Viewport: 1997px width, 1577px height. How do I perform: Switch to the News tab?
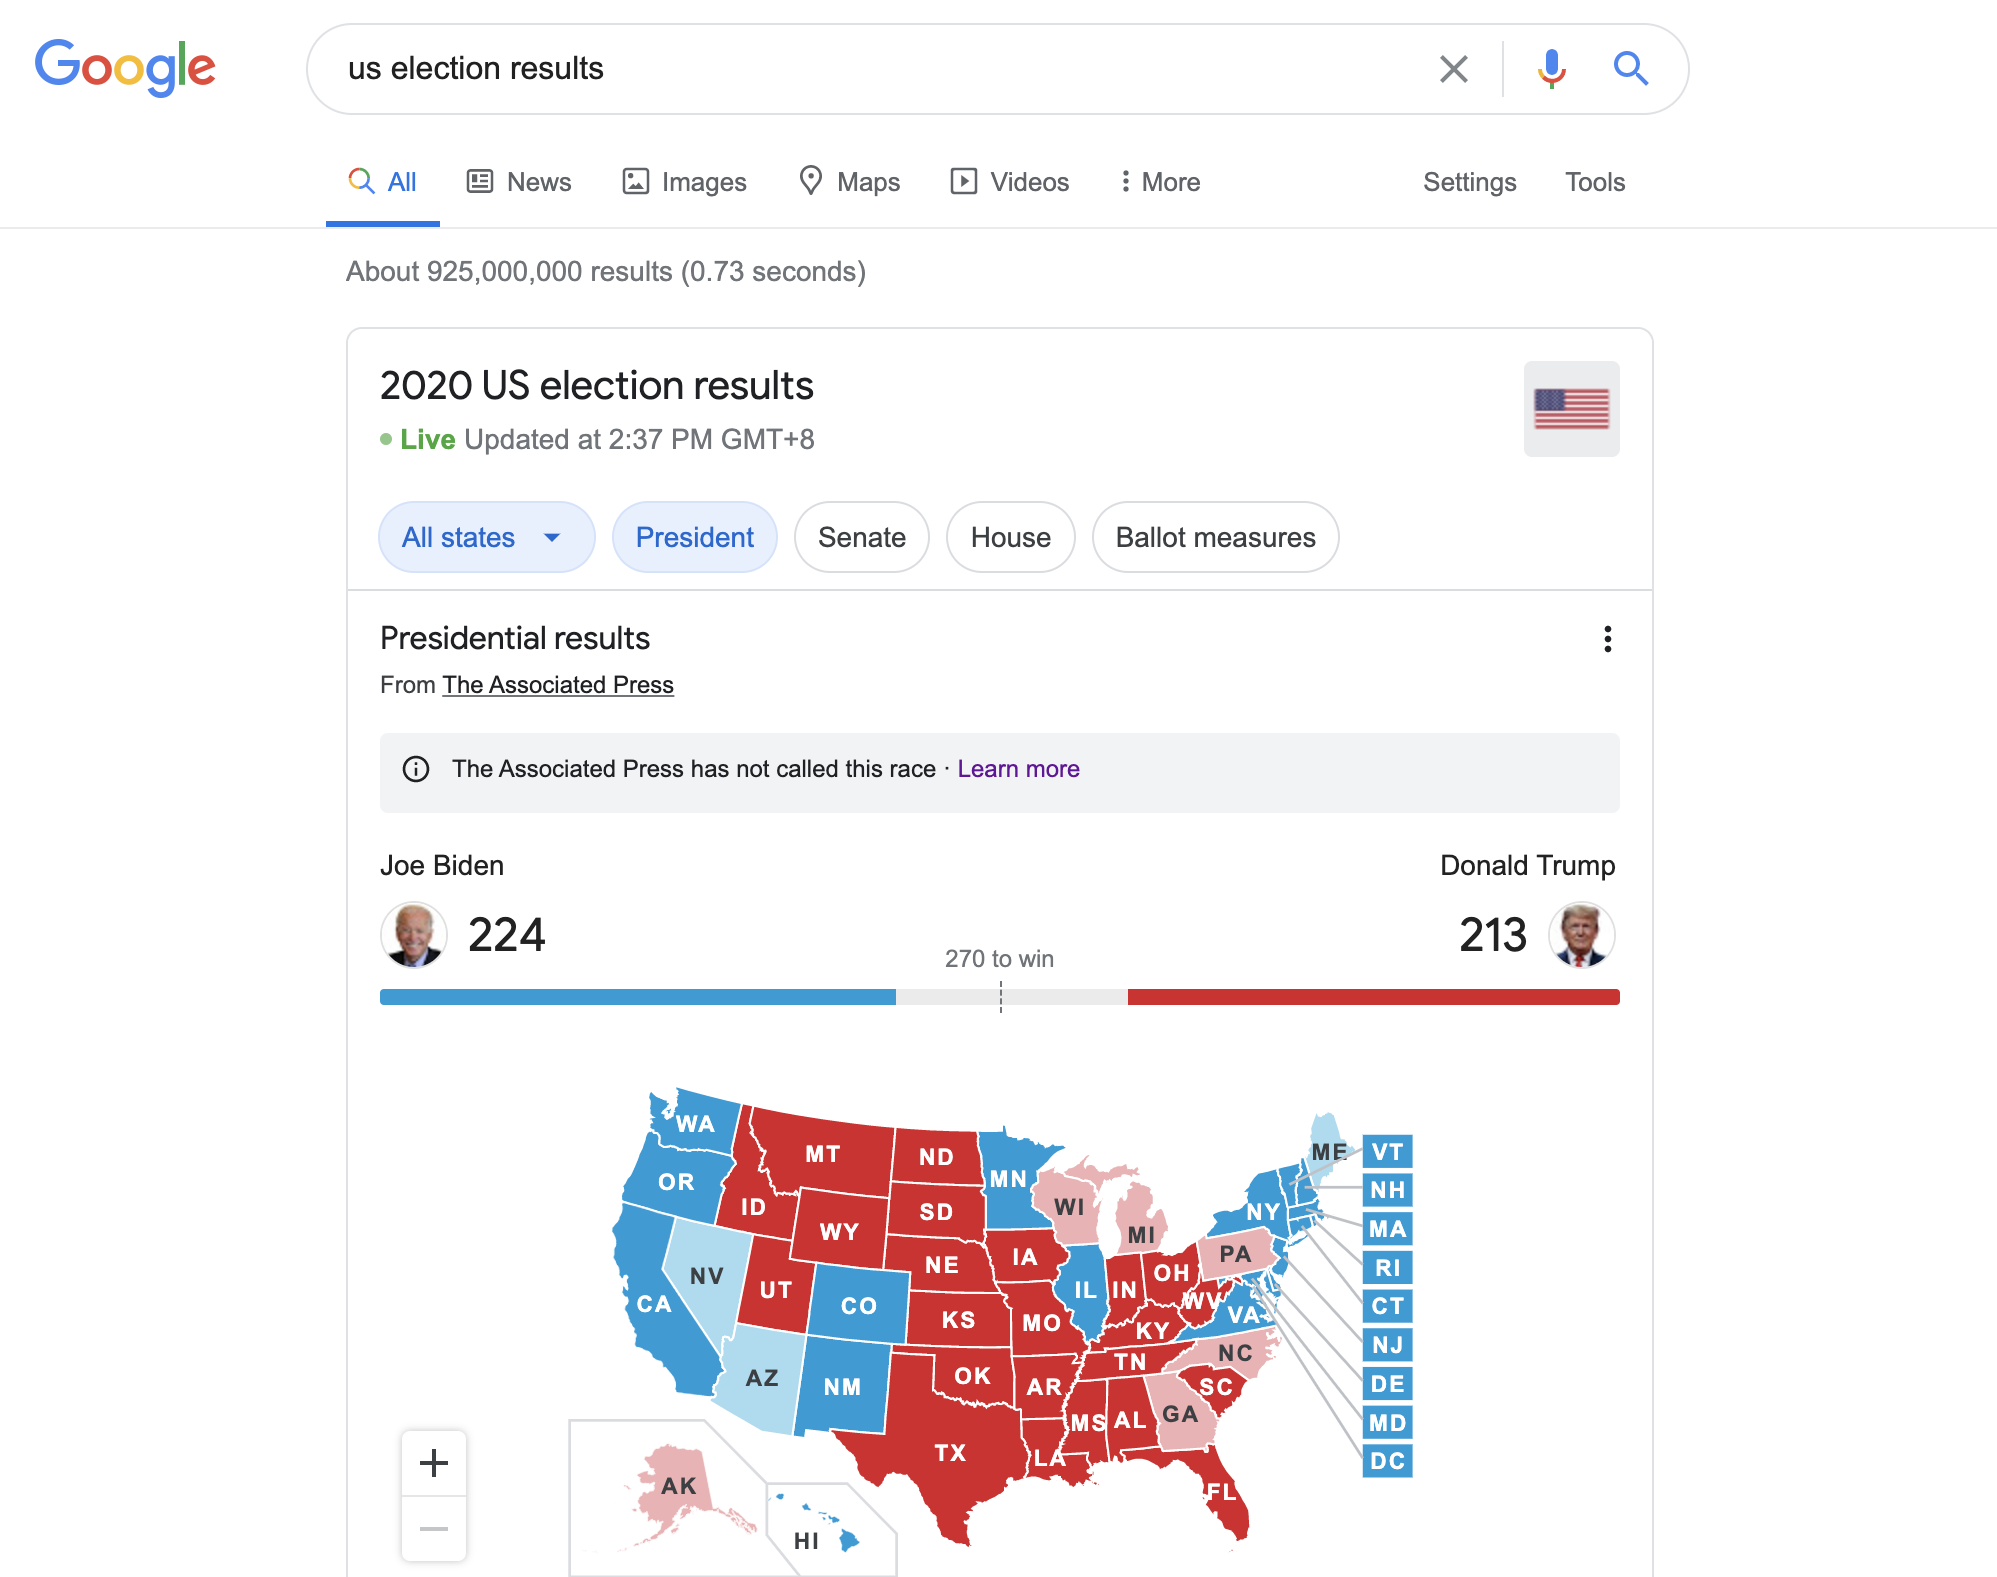519,182
